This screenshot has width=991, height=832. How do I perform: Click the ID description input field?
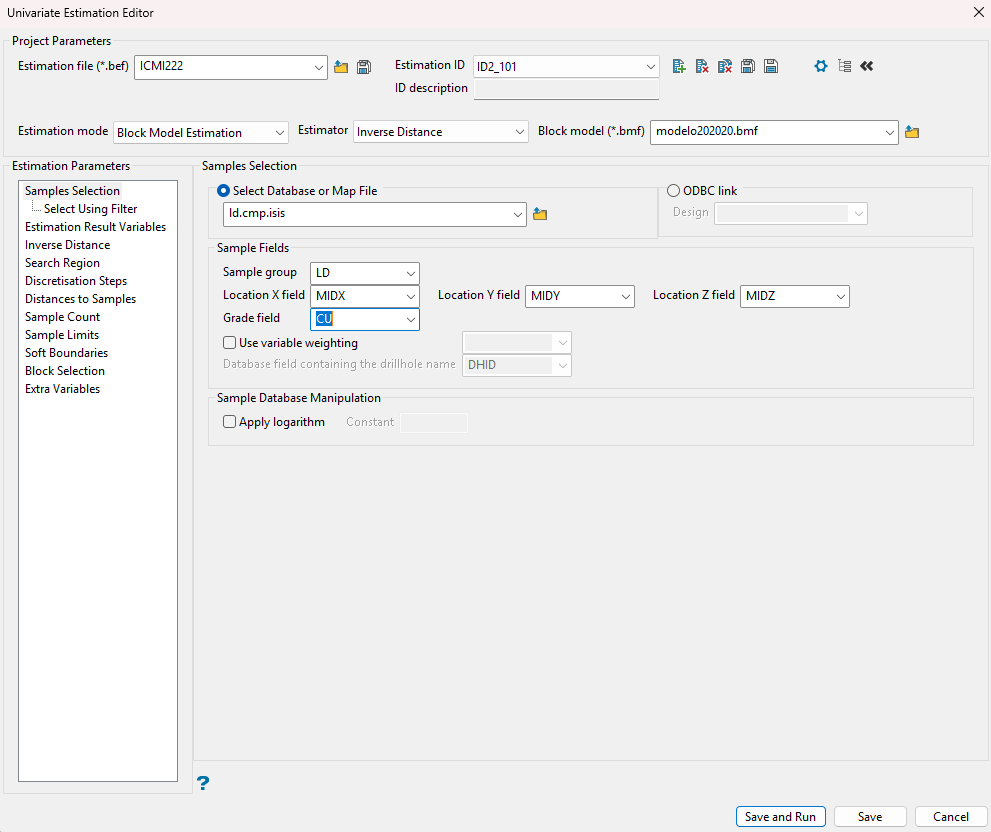point(566,89)
